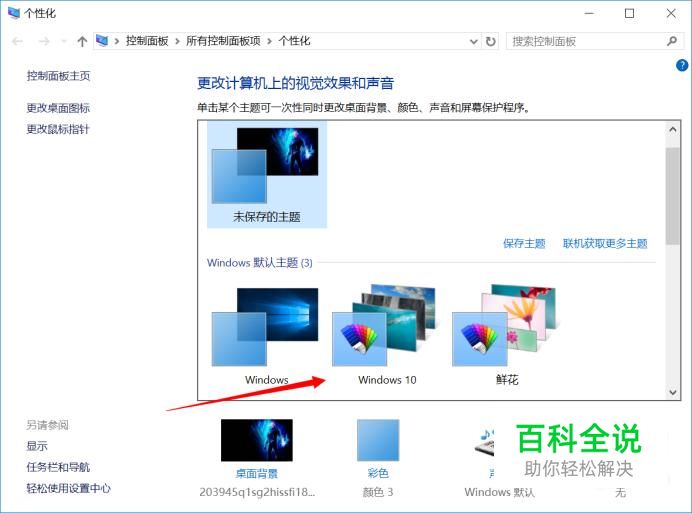
Task: Apply the Windows default theme
Action: (266, 336)
